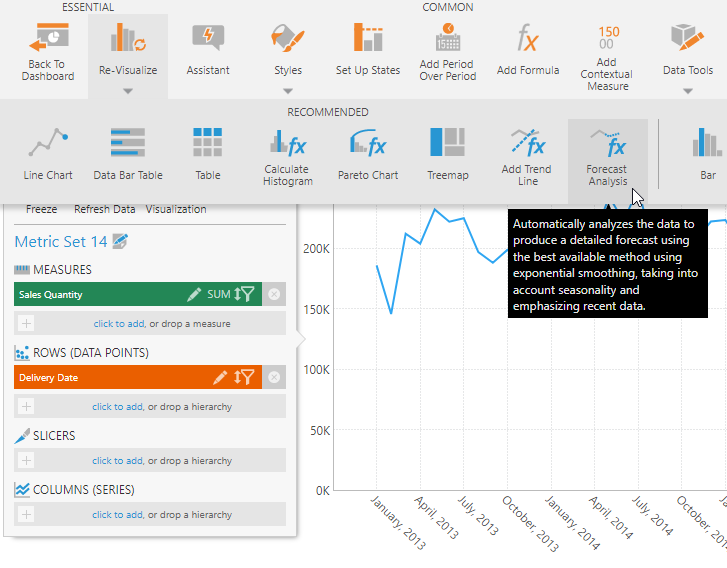Image resolution: width=727 pixels, height=568 pixels.
Task: Click the 'click to add' link under Slicers
Action: click(x=117, y=461)
